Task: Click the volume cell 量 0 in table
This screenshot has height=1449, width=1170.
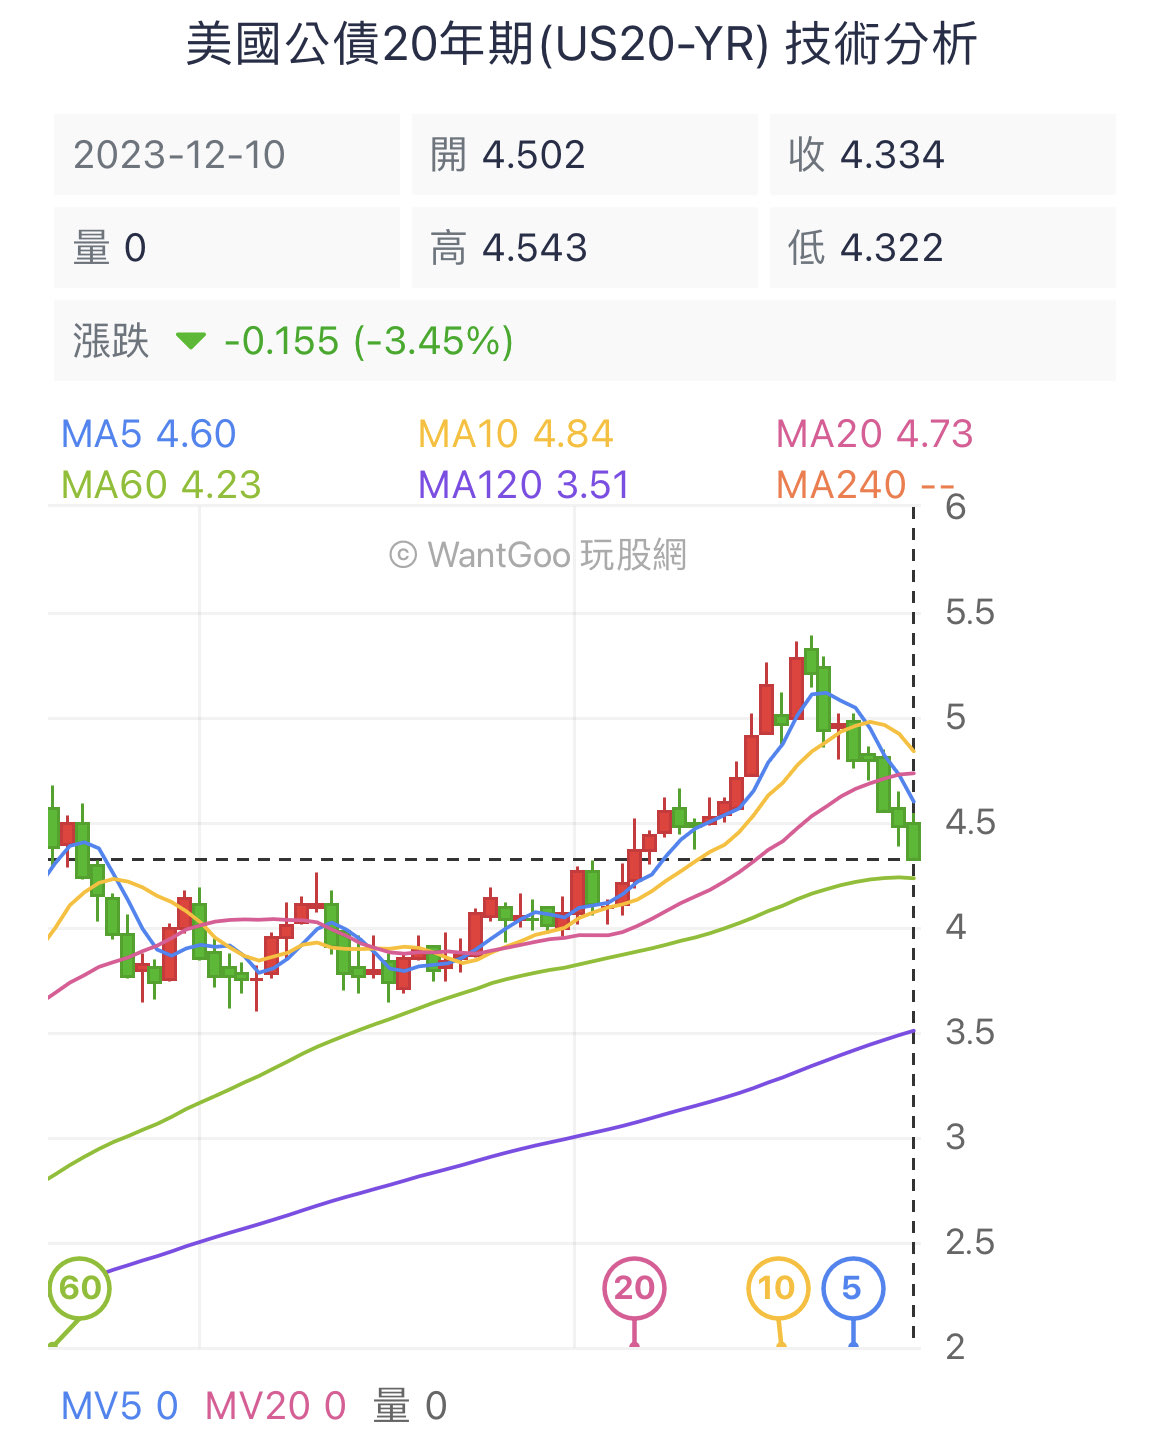Action: (227, 248)
